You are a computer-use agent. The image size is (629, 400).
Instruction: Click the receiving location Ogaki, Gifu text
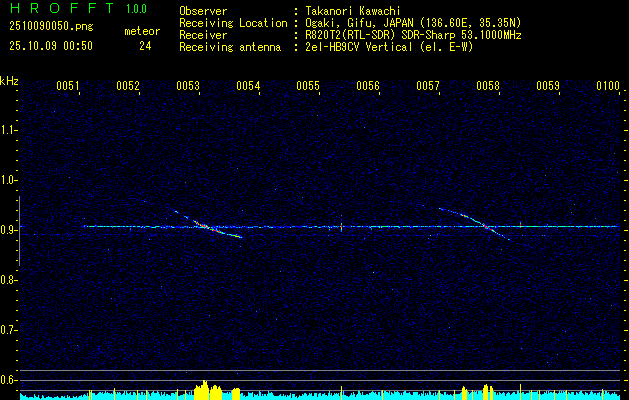click(x=413, y=23)
